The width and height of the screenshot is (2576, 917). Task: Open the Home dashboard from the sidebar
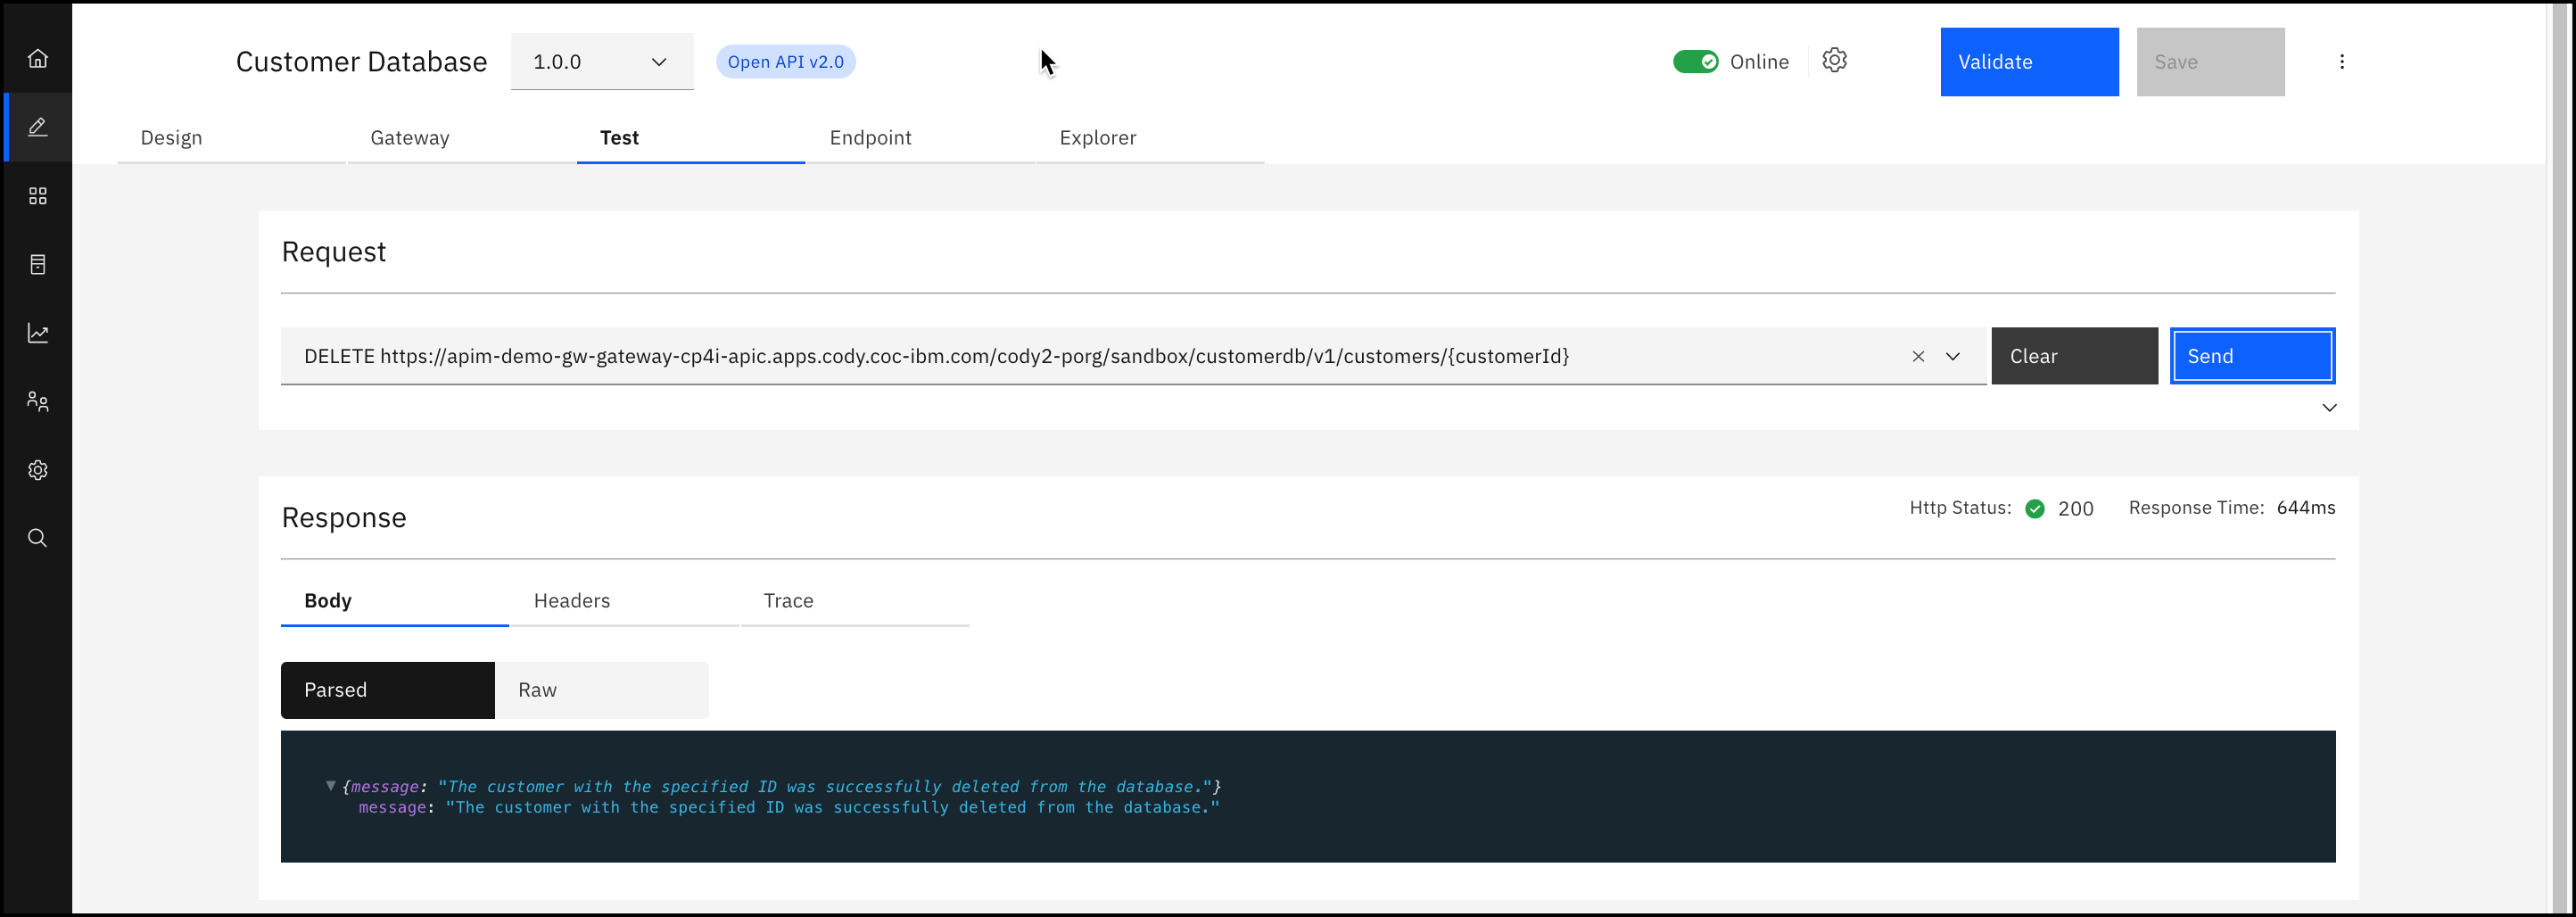[37, 57]
